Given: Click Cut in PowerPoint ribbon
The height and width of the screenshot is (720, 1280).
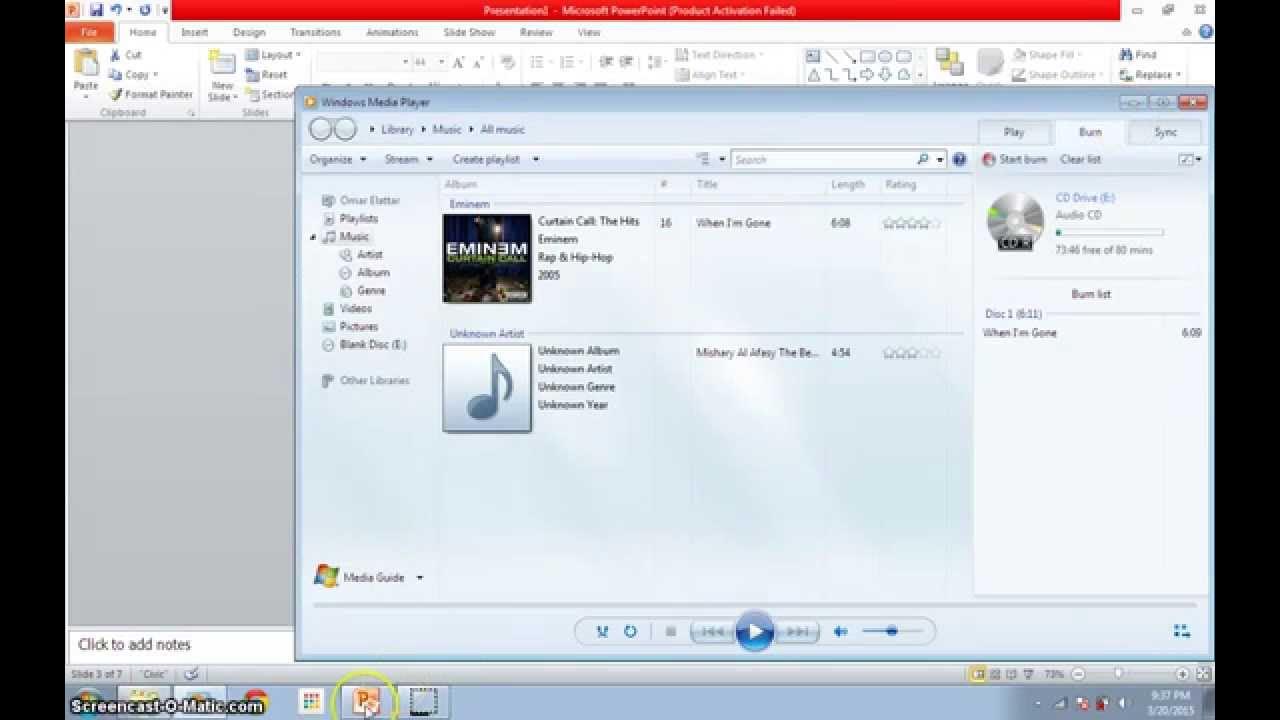Looking at the screenshot, I should click(x=126, y=55).
